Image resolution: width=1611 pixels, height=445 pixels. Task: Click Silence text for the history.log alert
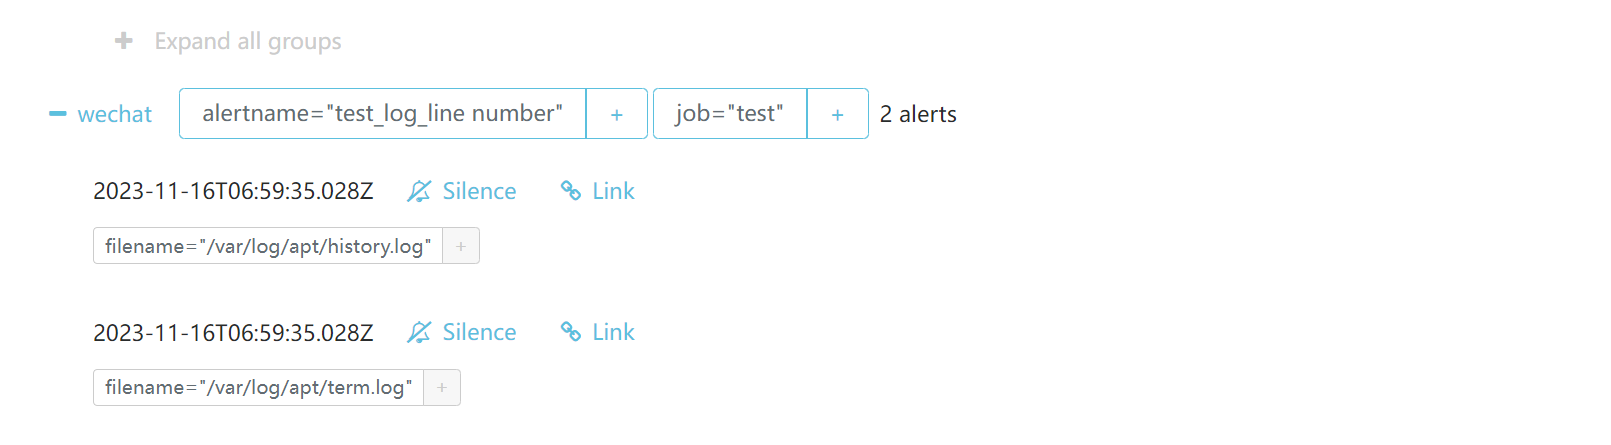479,191
